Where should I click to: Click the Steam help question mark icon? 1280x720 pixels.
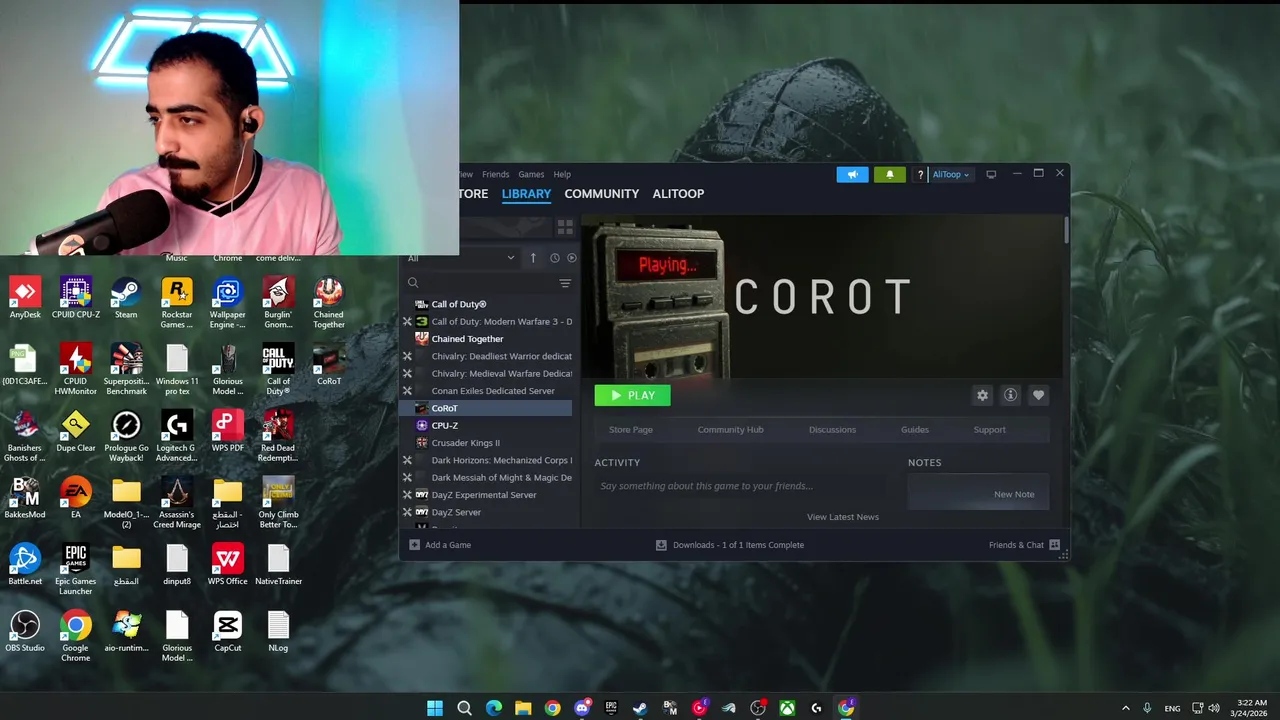[920, 175]
